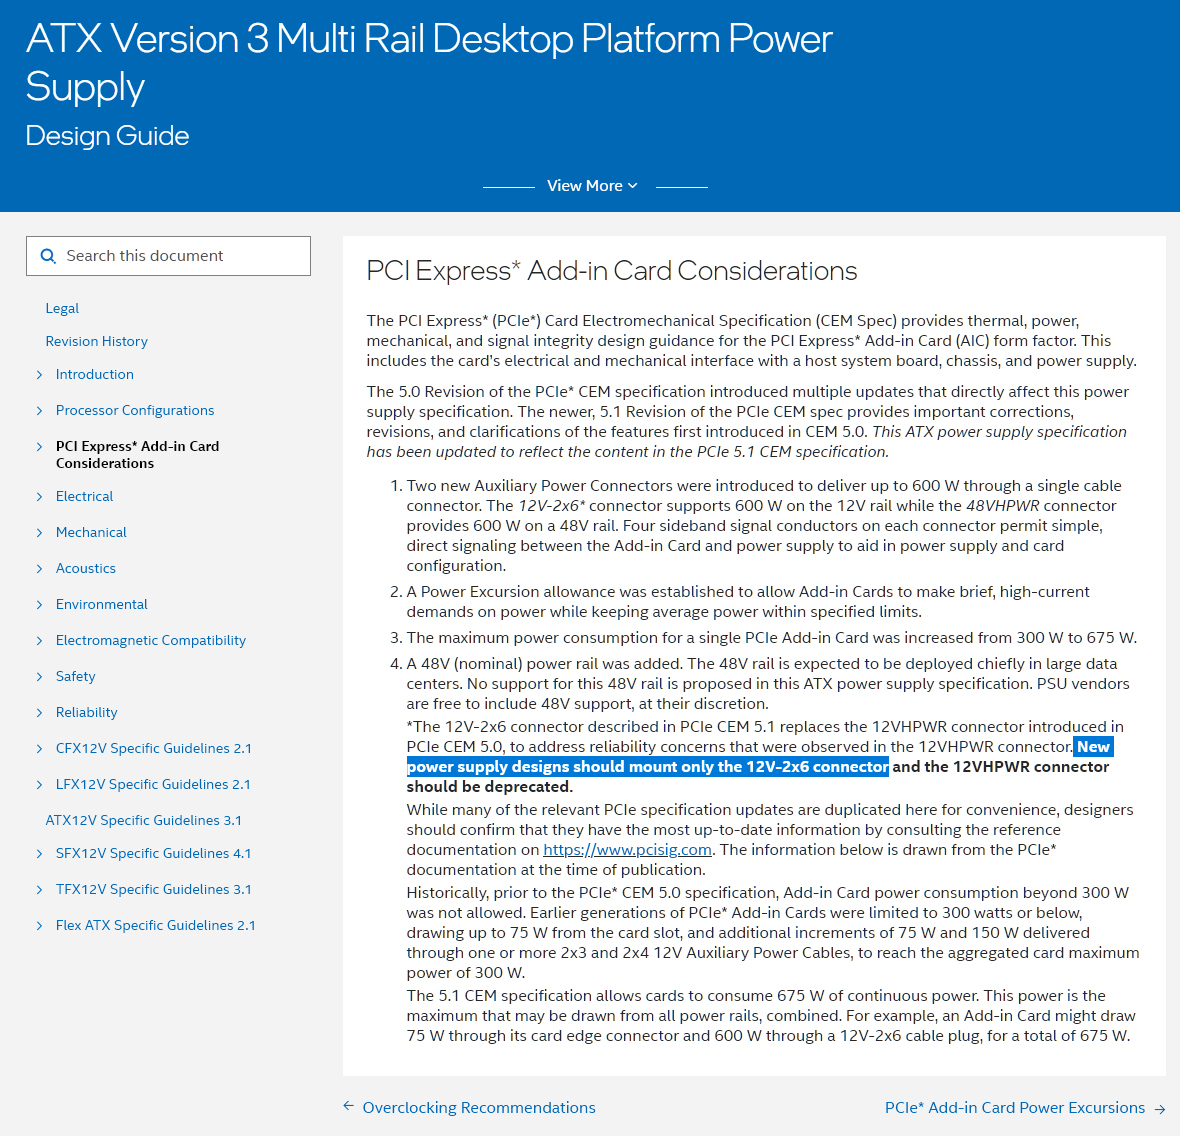Click the page heading PCI Express* Add-in Card Considerations
The image size is (1180, 1136).
(x=611, y=272)
